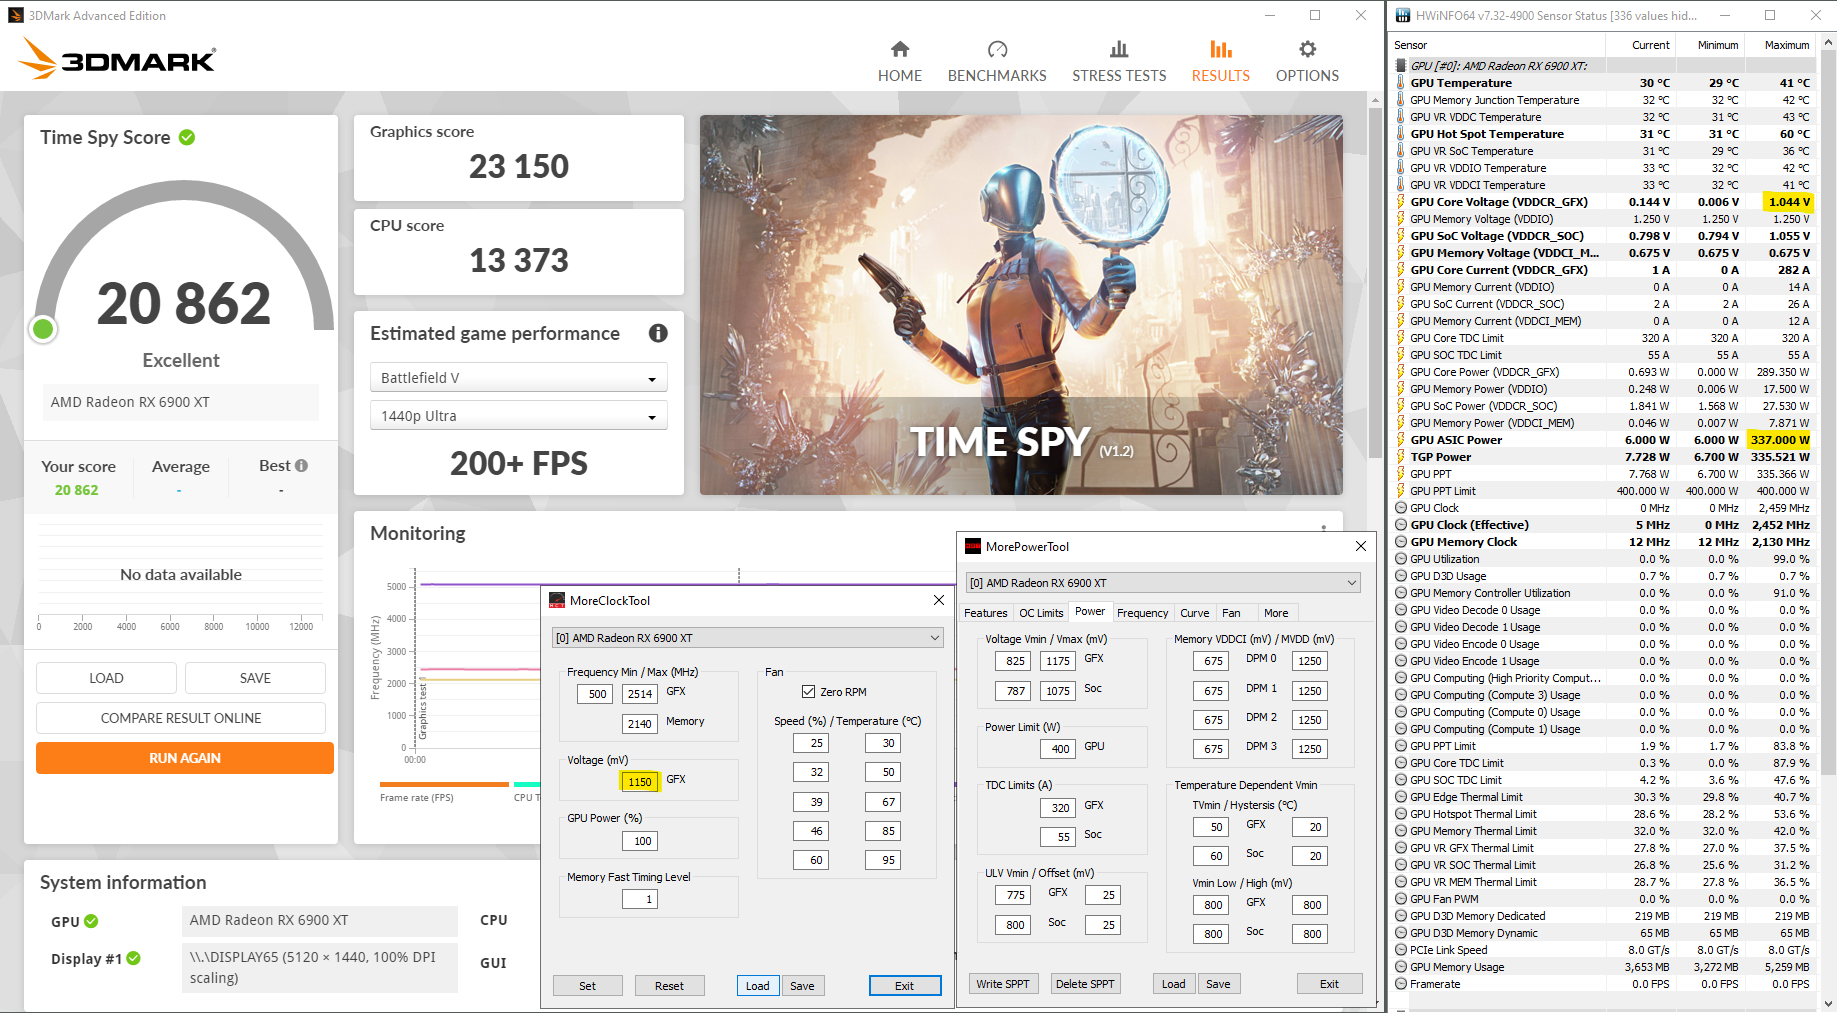Click COMPARE RESULT ONLINE button
The image size is (1837, 1013).
coord(181,718)
